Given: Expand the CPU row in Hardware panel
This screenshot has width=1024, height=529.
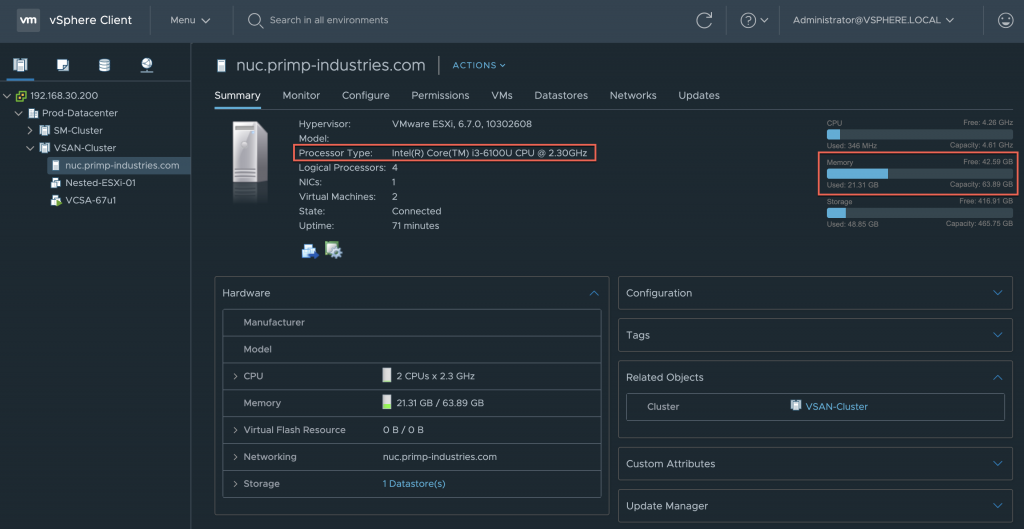Looking at the screenshot, I should pos(234,376).
